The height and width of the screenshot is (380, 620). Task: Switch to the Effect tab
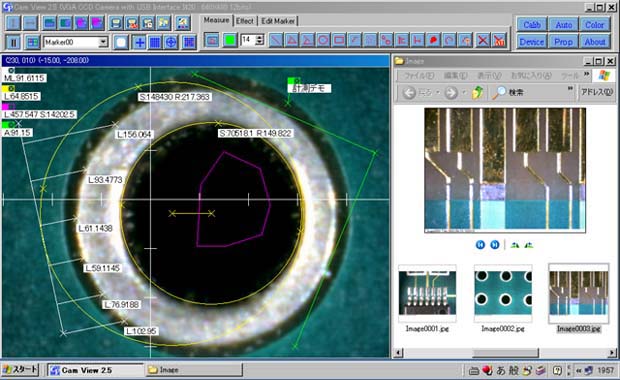[245, 21]
